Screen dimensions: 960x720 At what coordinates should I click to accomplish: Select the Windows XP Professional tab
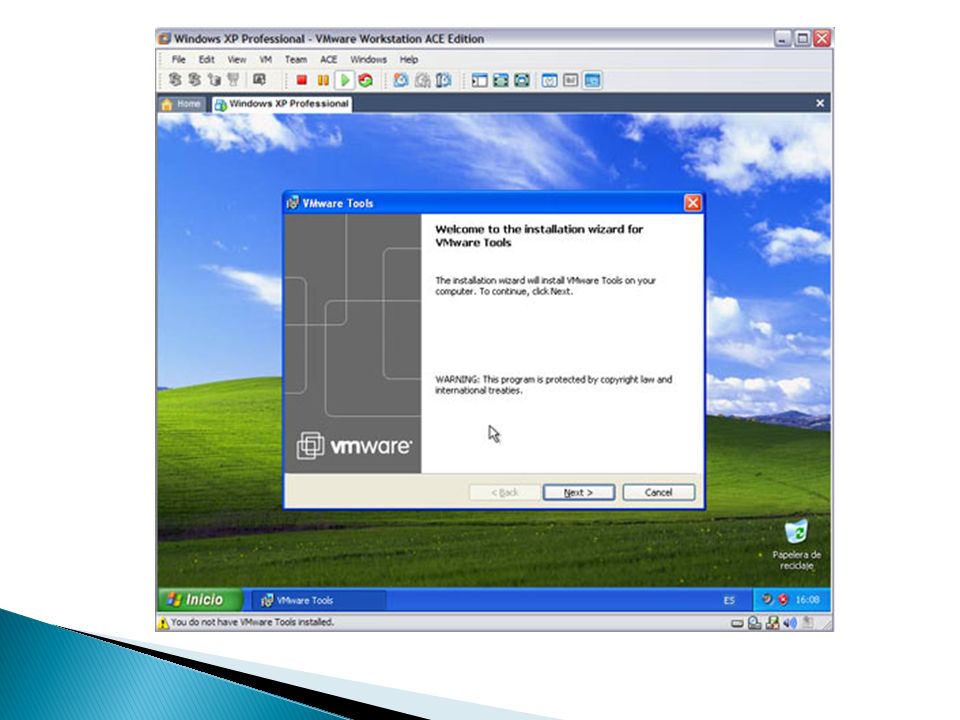pos(282,103)
